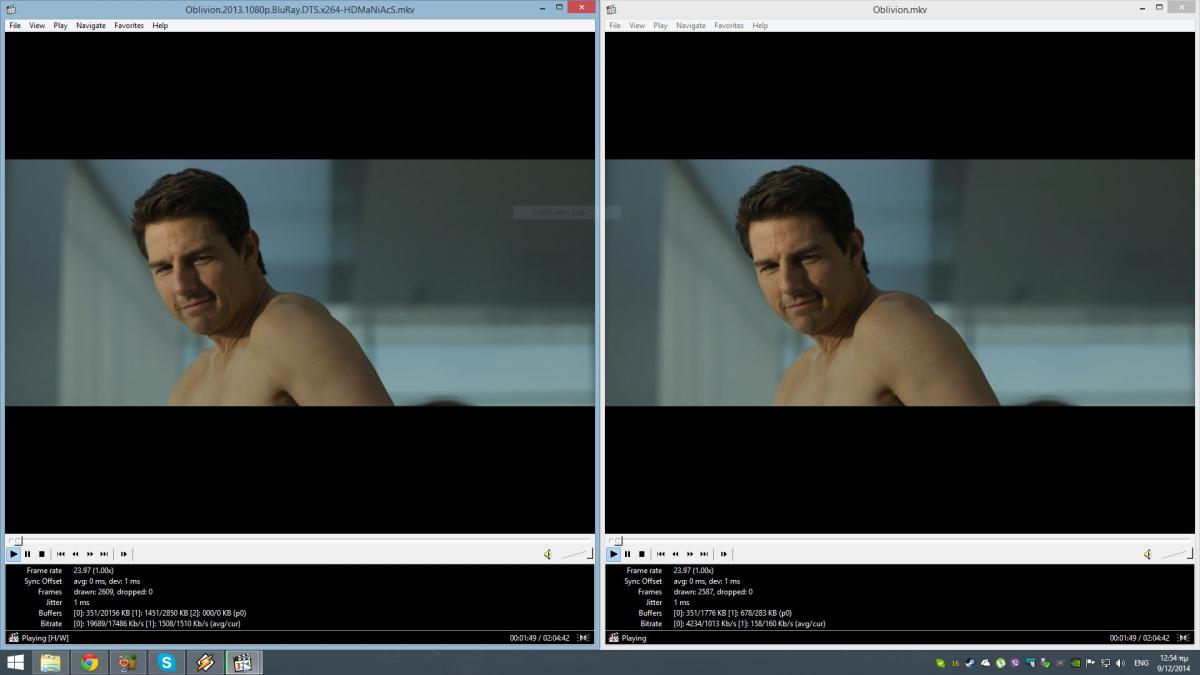Open Favorites menu in left player
This screenshot has height=675, width=1200.
point(129,26)
